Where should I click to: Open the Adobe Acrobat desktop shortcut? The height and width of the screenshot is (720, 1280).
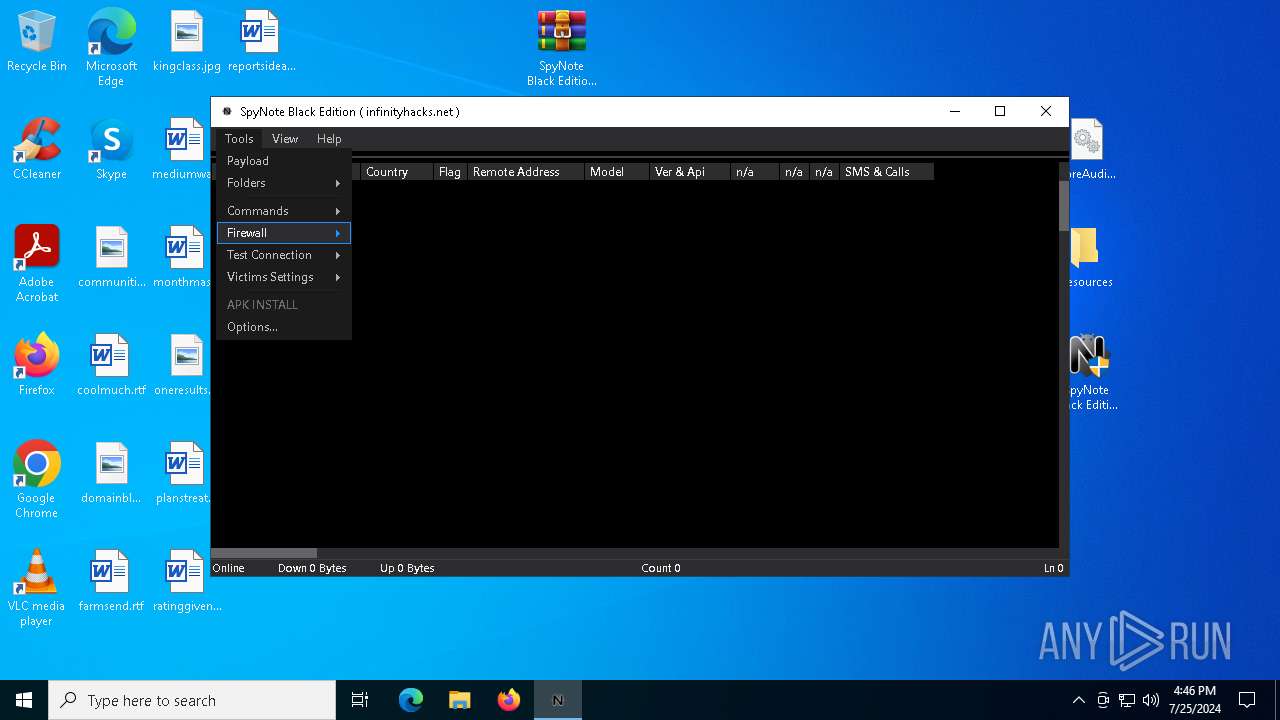pyautogui.click(x=37, y=264)
